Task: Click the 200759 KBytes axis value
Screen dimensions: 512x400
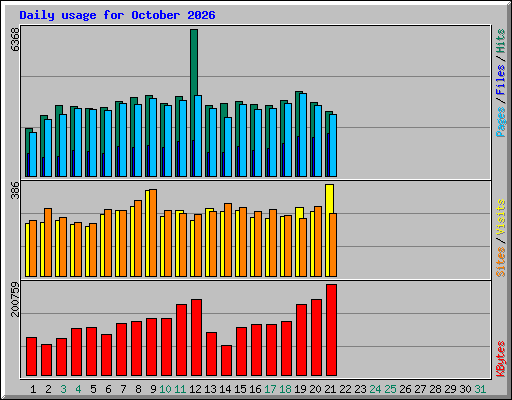Action: (x=15, y=299)
